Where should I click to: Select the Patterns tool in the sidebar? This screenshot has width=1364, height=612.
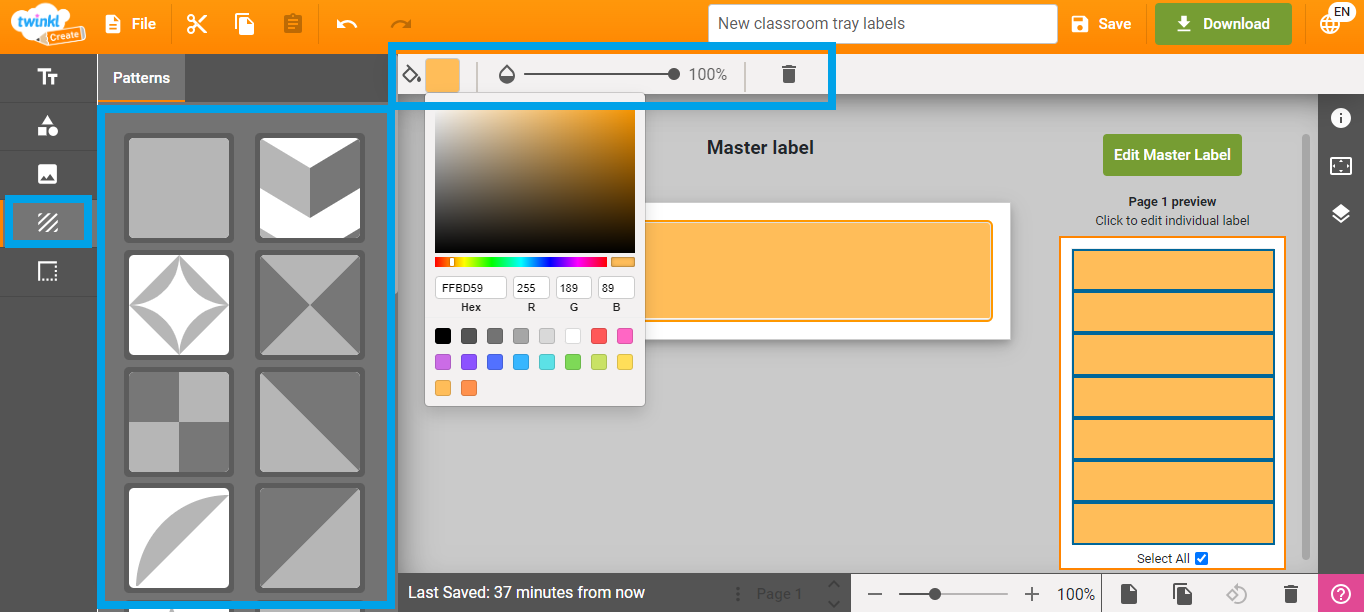(x=47, y=222)
